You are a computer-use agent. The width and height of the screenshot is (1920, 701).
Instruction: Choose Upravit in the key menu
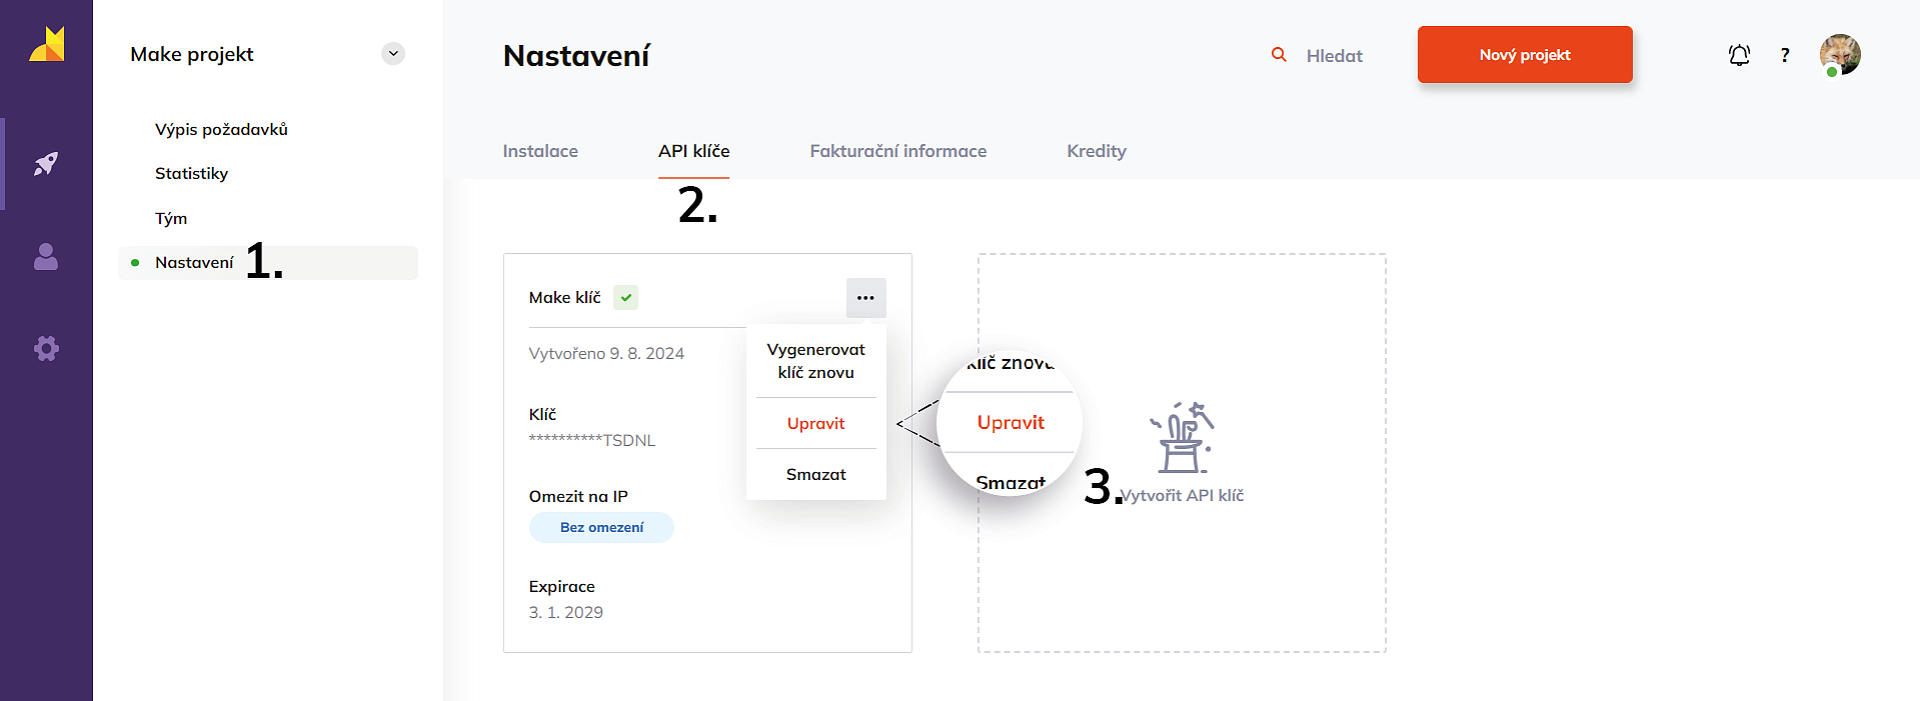click(x=816, y=424)
